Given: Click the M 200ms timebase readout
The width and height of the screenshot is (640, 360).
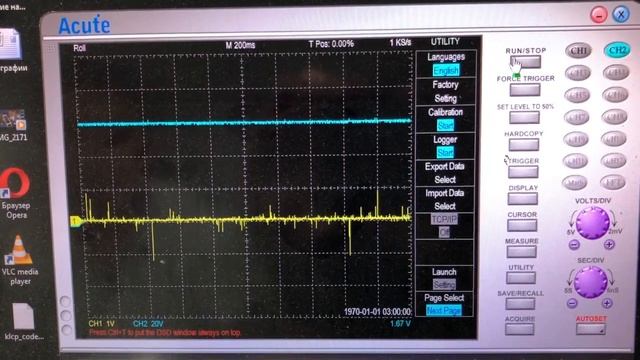Looking at the screenshot, I should 240,45.
